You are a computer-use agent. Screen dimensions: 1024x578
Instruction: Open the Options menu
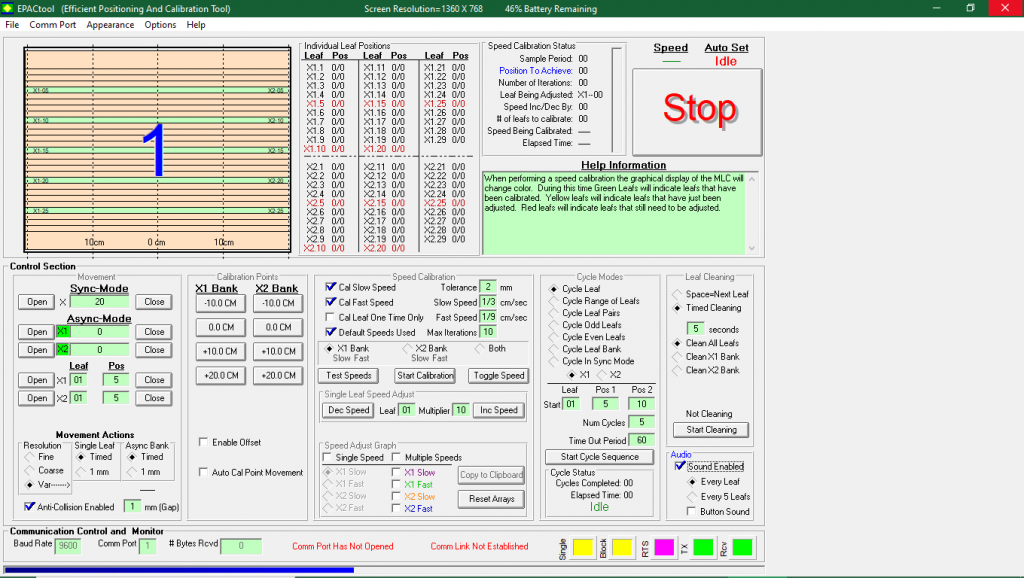coord(160,24)
